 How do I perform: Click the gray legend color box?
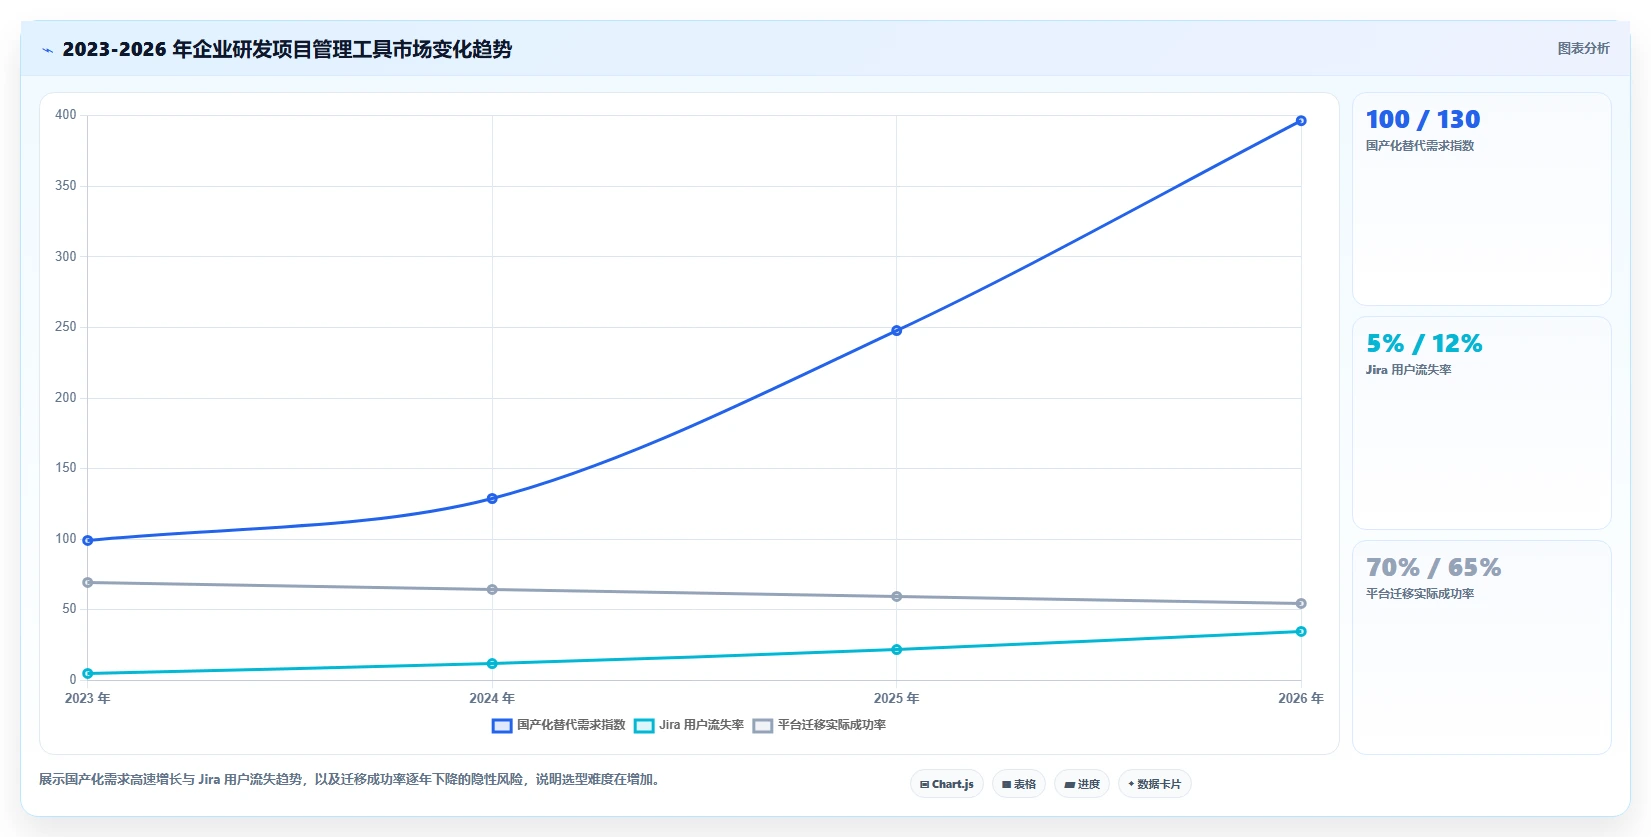[763, 725]
